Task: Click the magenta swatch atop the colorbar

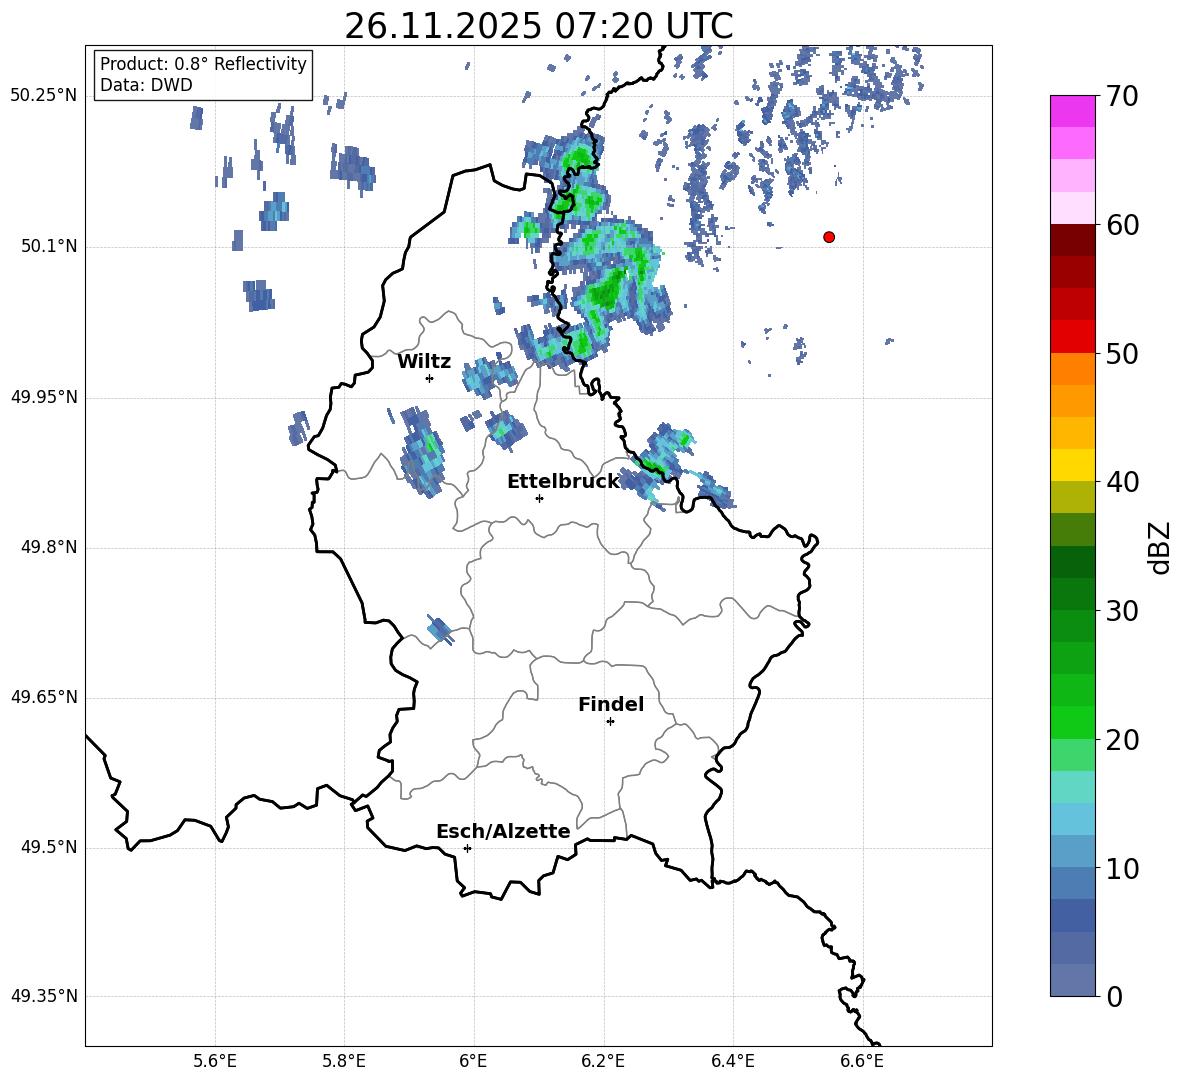Action: point(1072,111)
